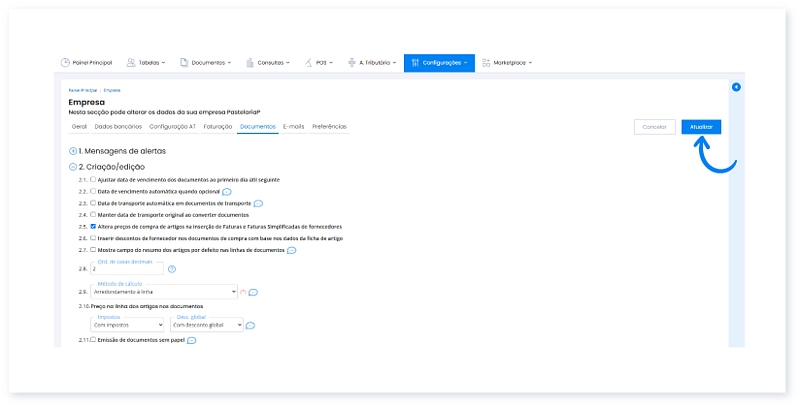Click the info bubble beside automatic due date option
This screenshot has width=800, height=407.
point(227,191)
